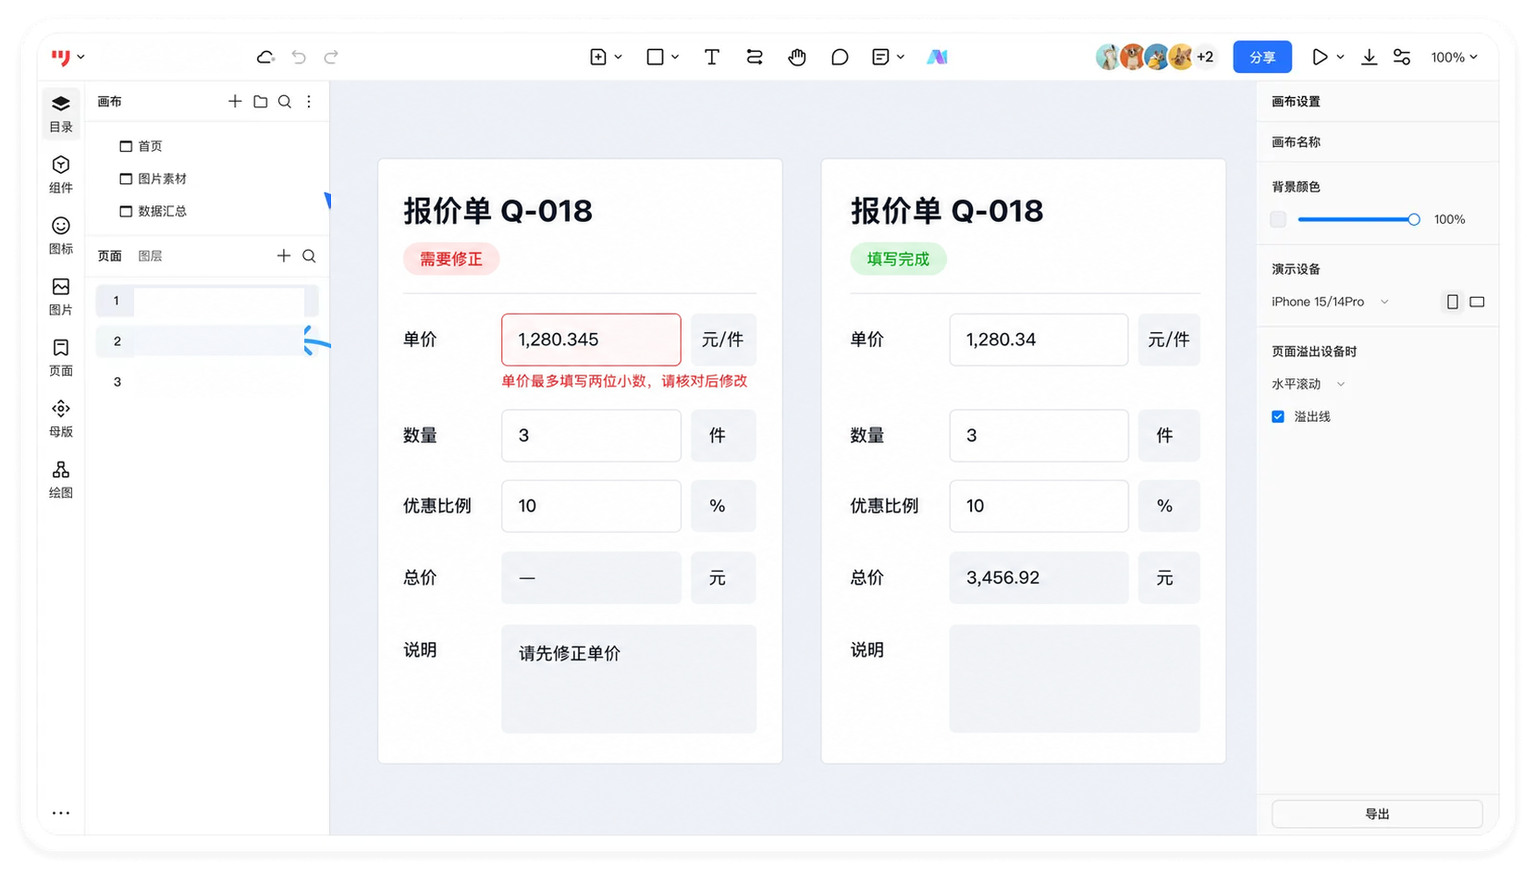Open the 组件 sidebar panel
Image resolution: width=1536 pixels, height=876 pixels.
(x=61, y=175)
